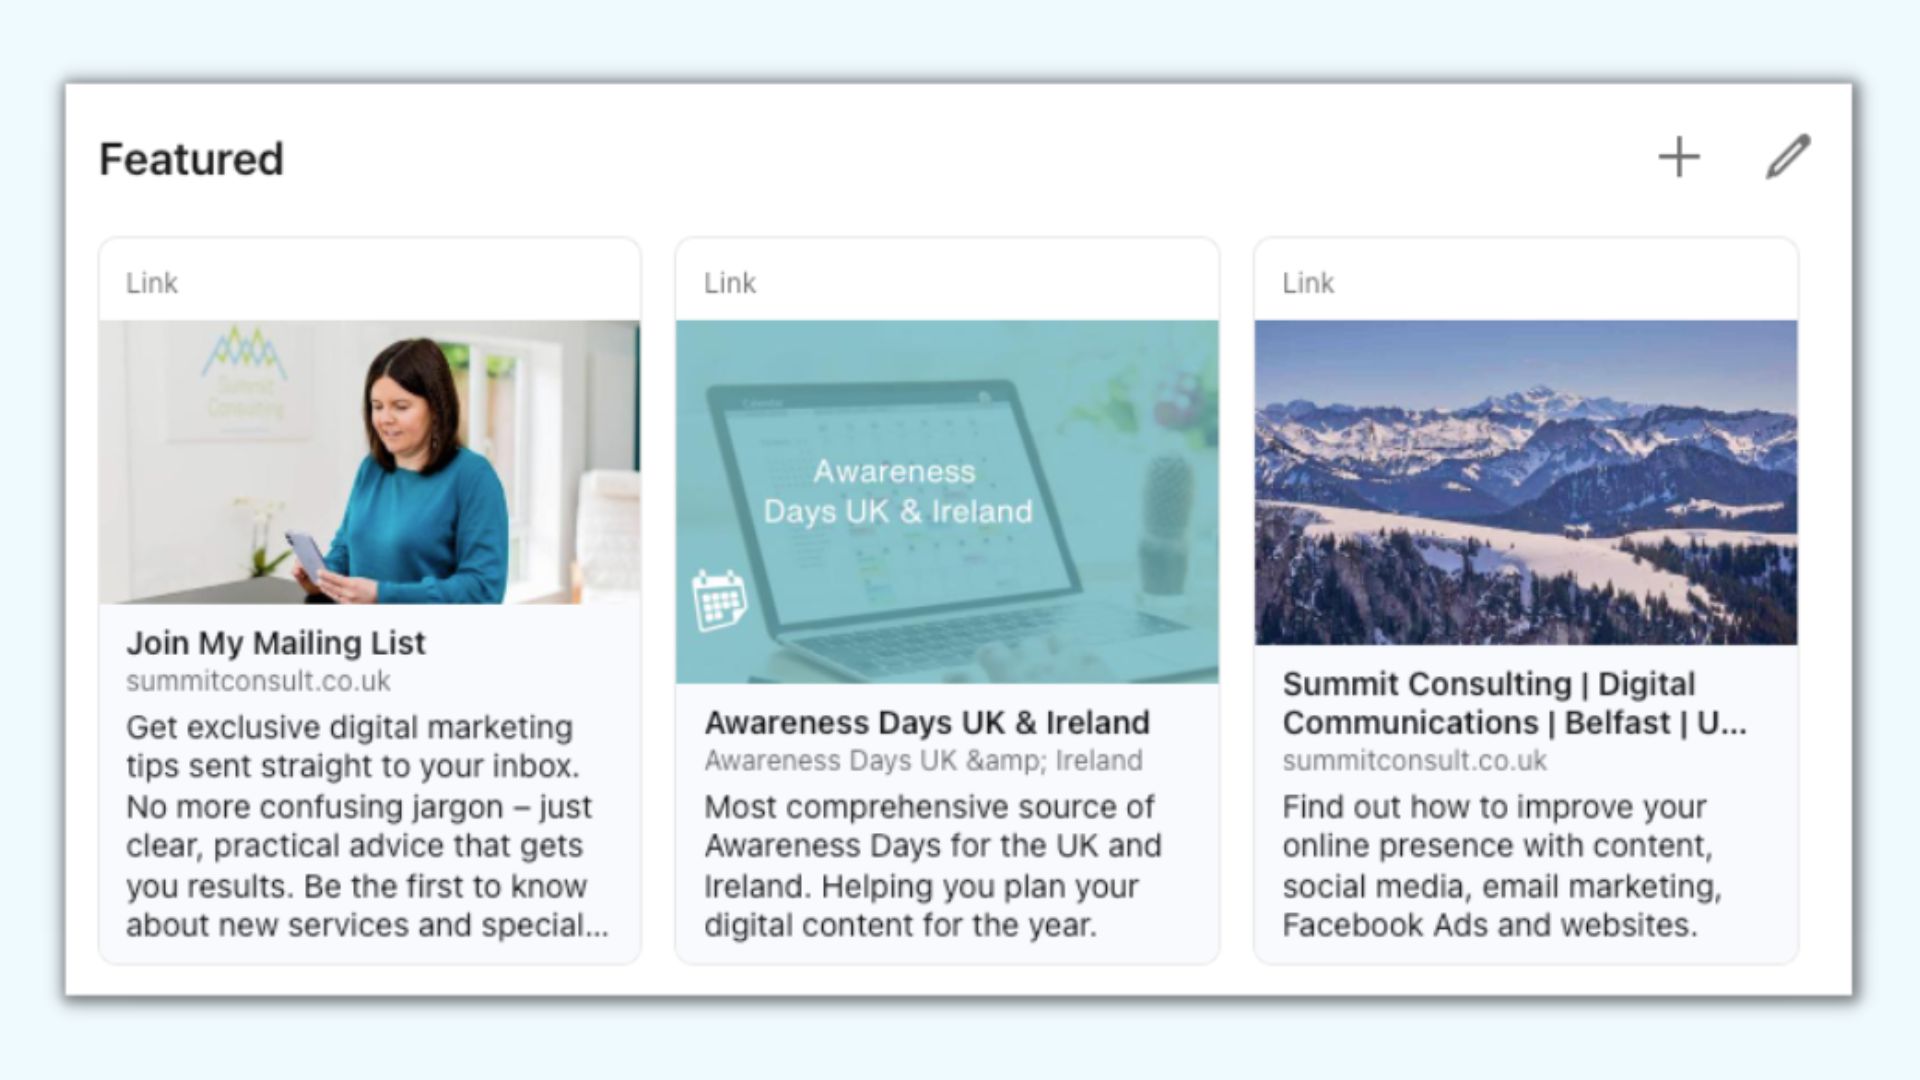1920x1080 pixels.
Task: Click the Featured section heading
Action: [192, 159]
